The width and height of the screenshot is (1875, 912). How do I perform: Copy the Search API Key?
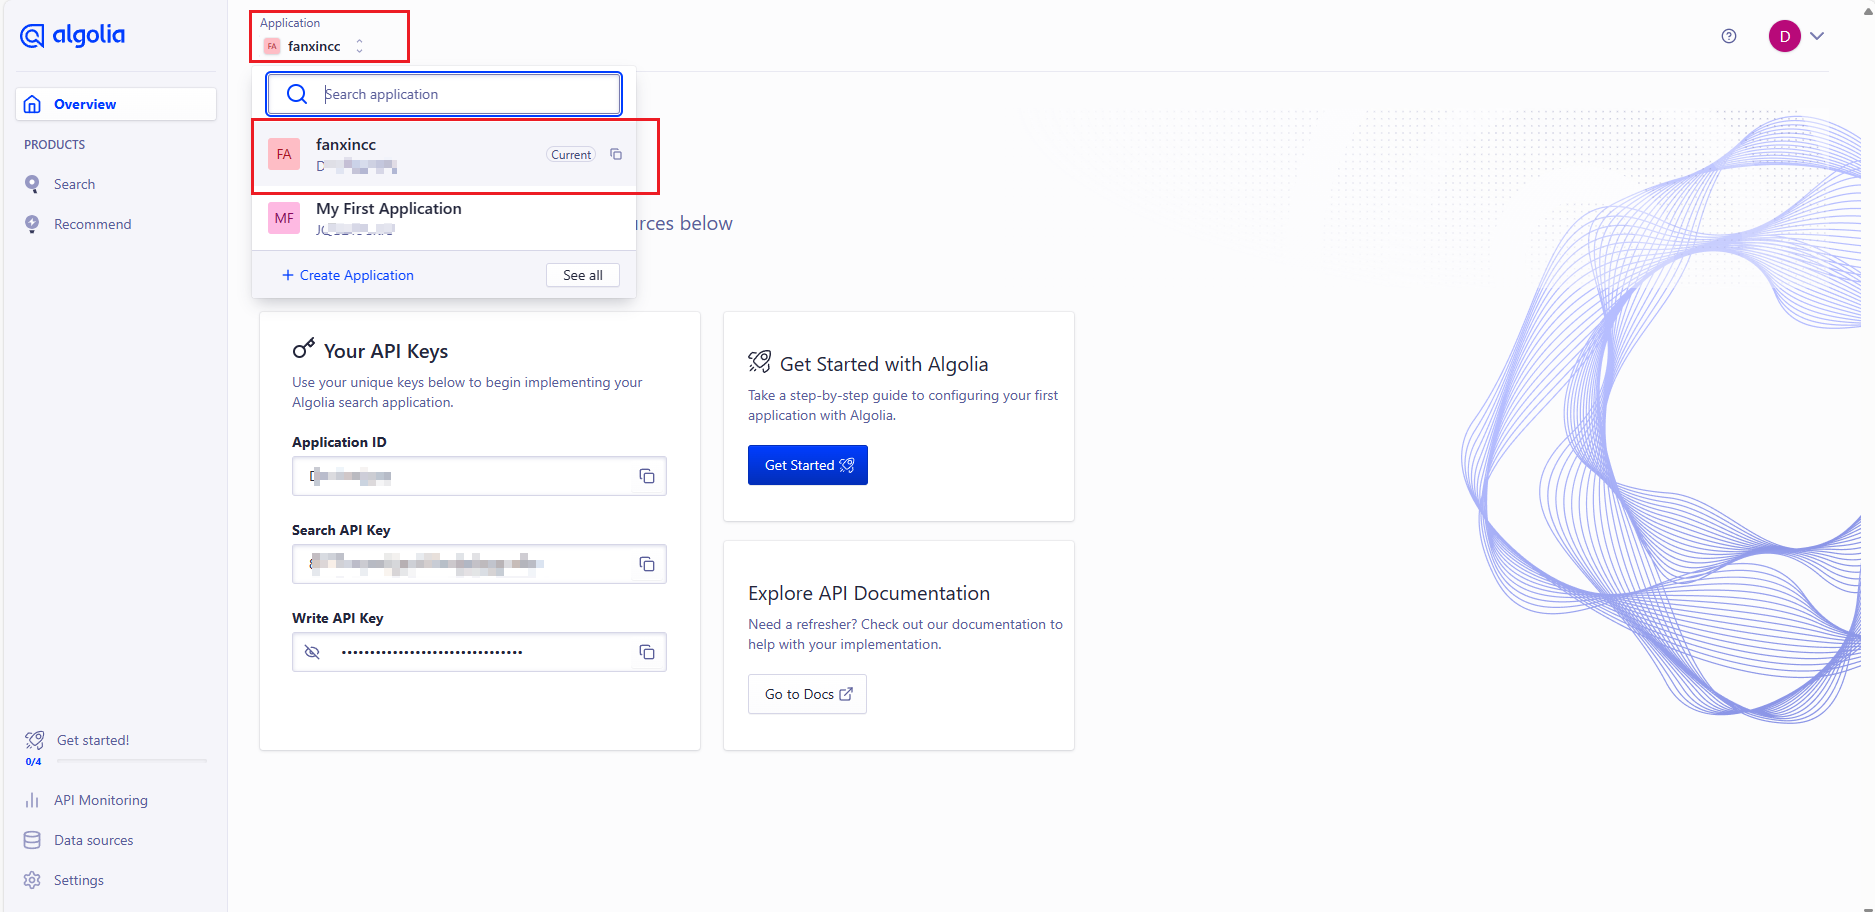click(647, 564)
